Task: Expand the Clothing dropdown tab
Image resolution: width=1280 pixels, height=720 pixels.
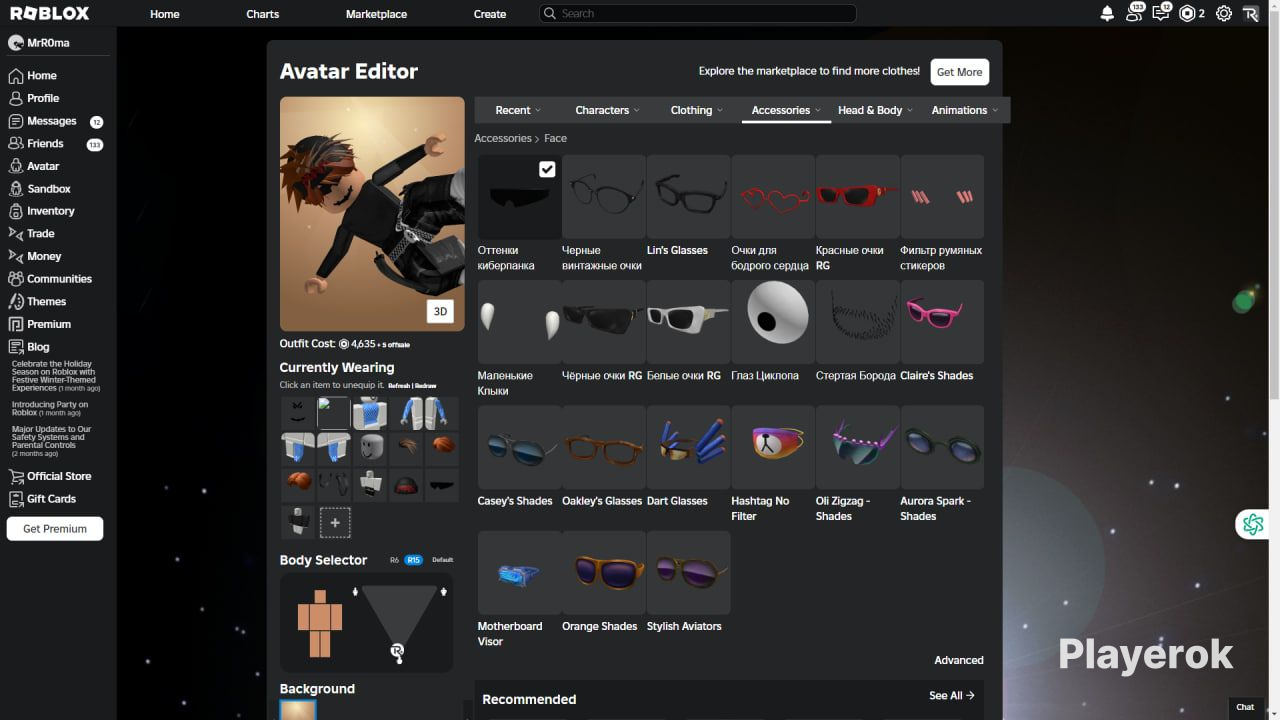Action: 697,110
